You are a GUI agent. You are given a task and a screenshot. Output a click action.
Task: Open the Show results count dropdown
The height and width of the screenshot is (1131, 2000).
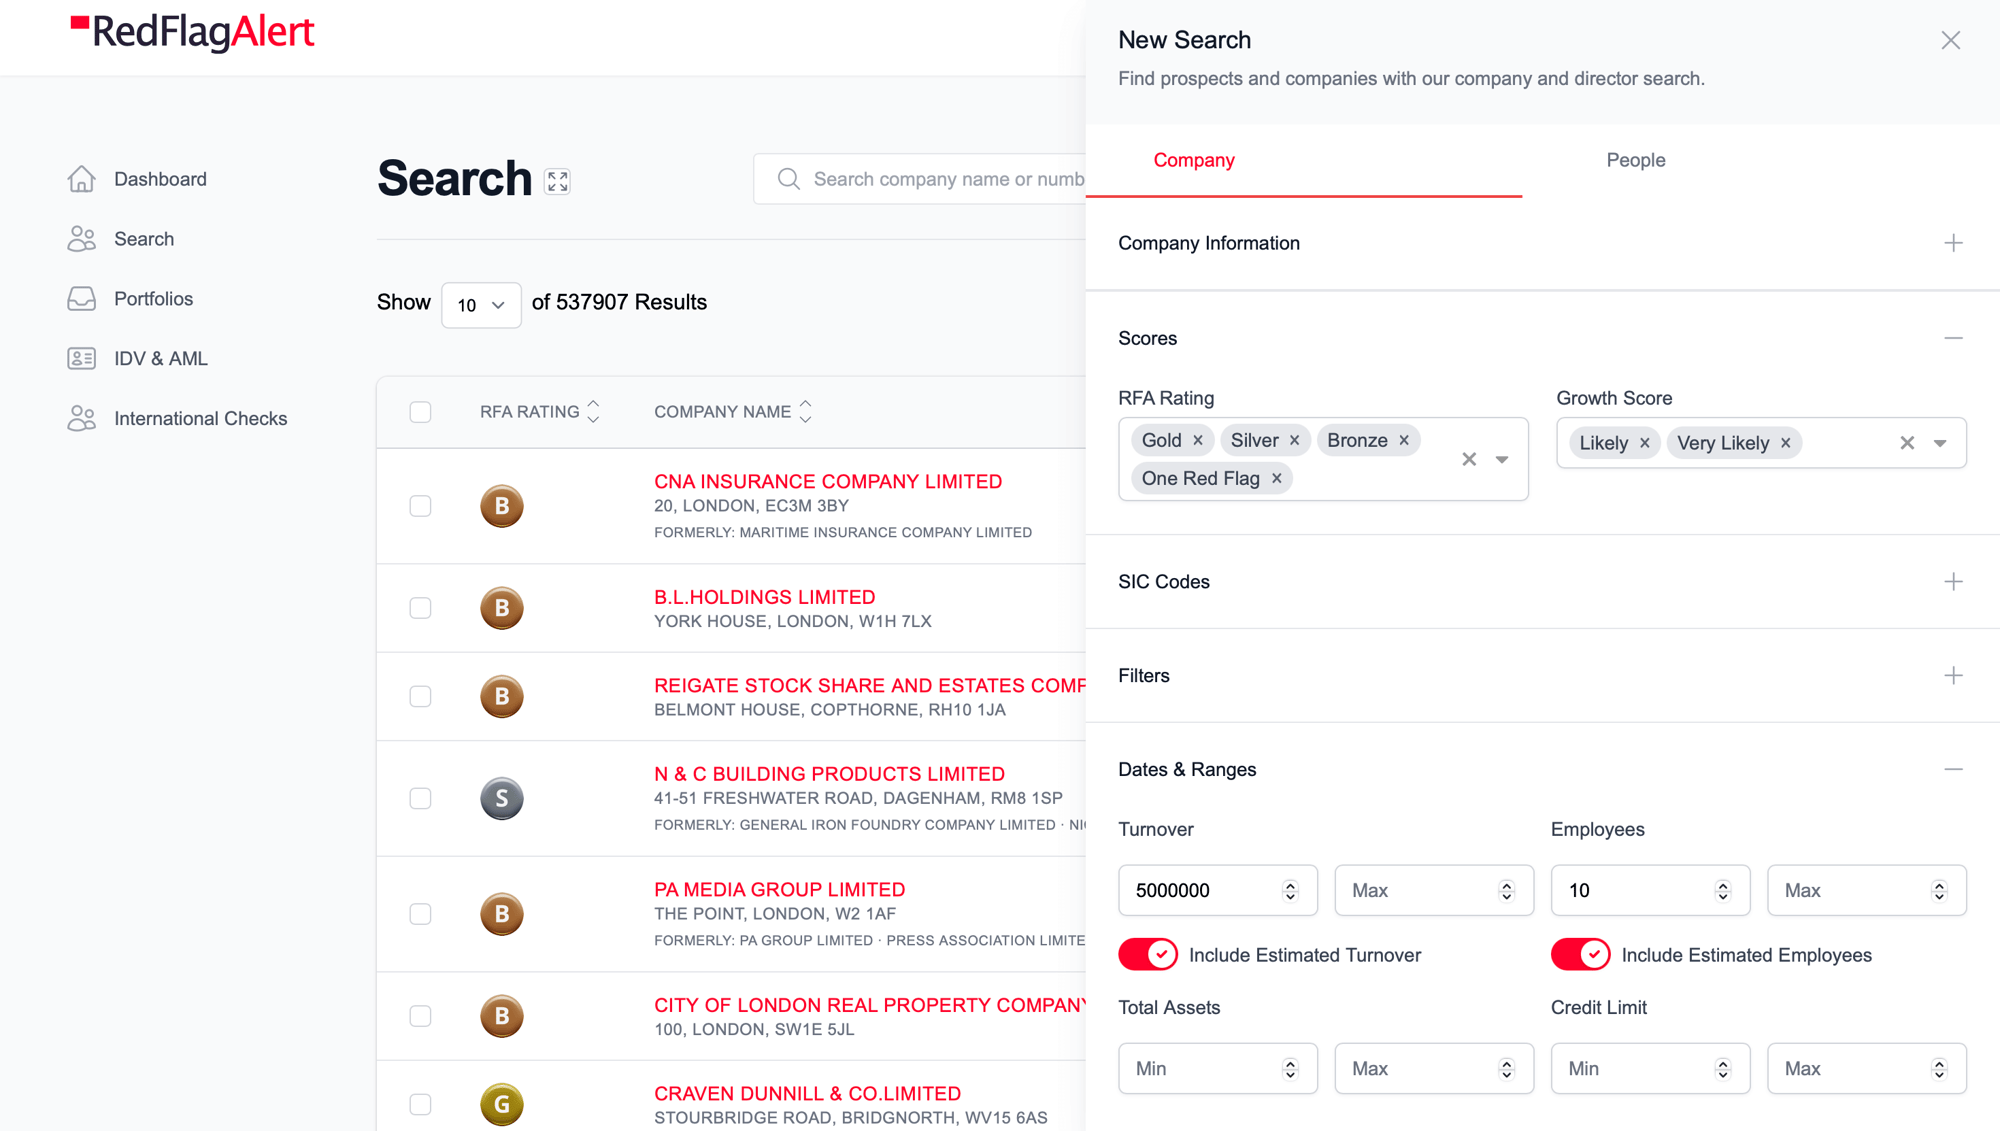click(481, 305)
